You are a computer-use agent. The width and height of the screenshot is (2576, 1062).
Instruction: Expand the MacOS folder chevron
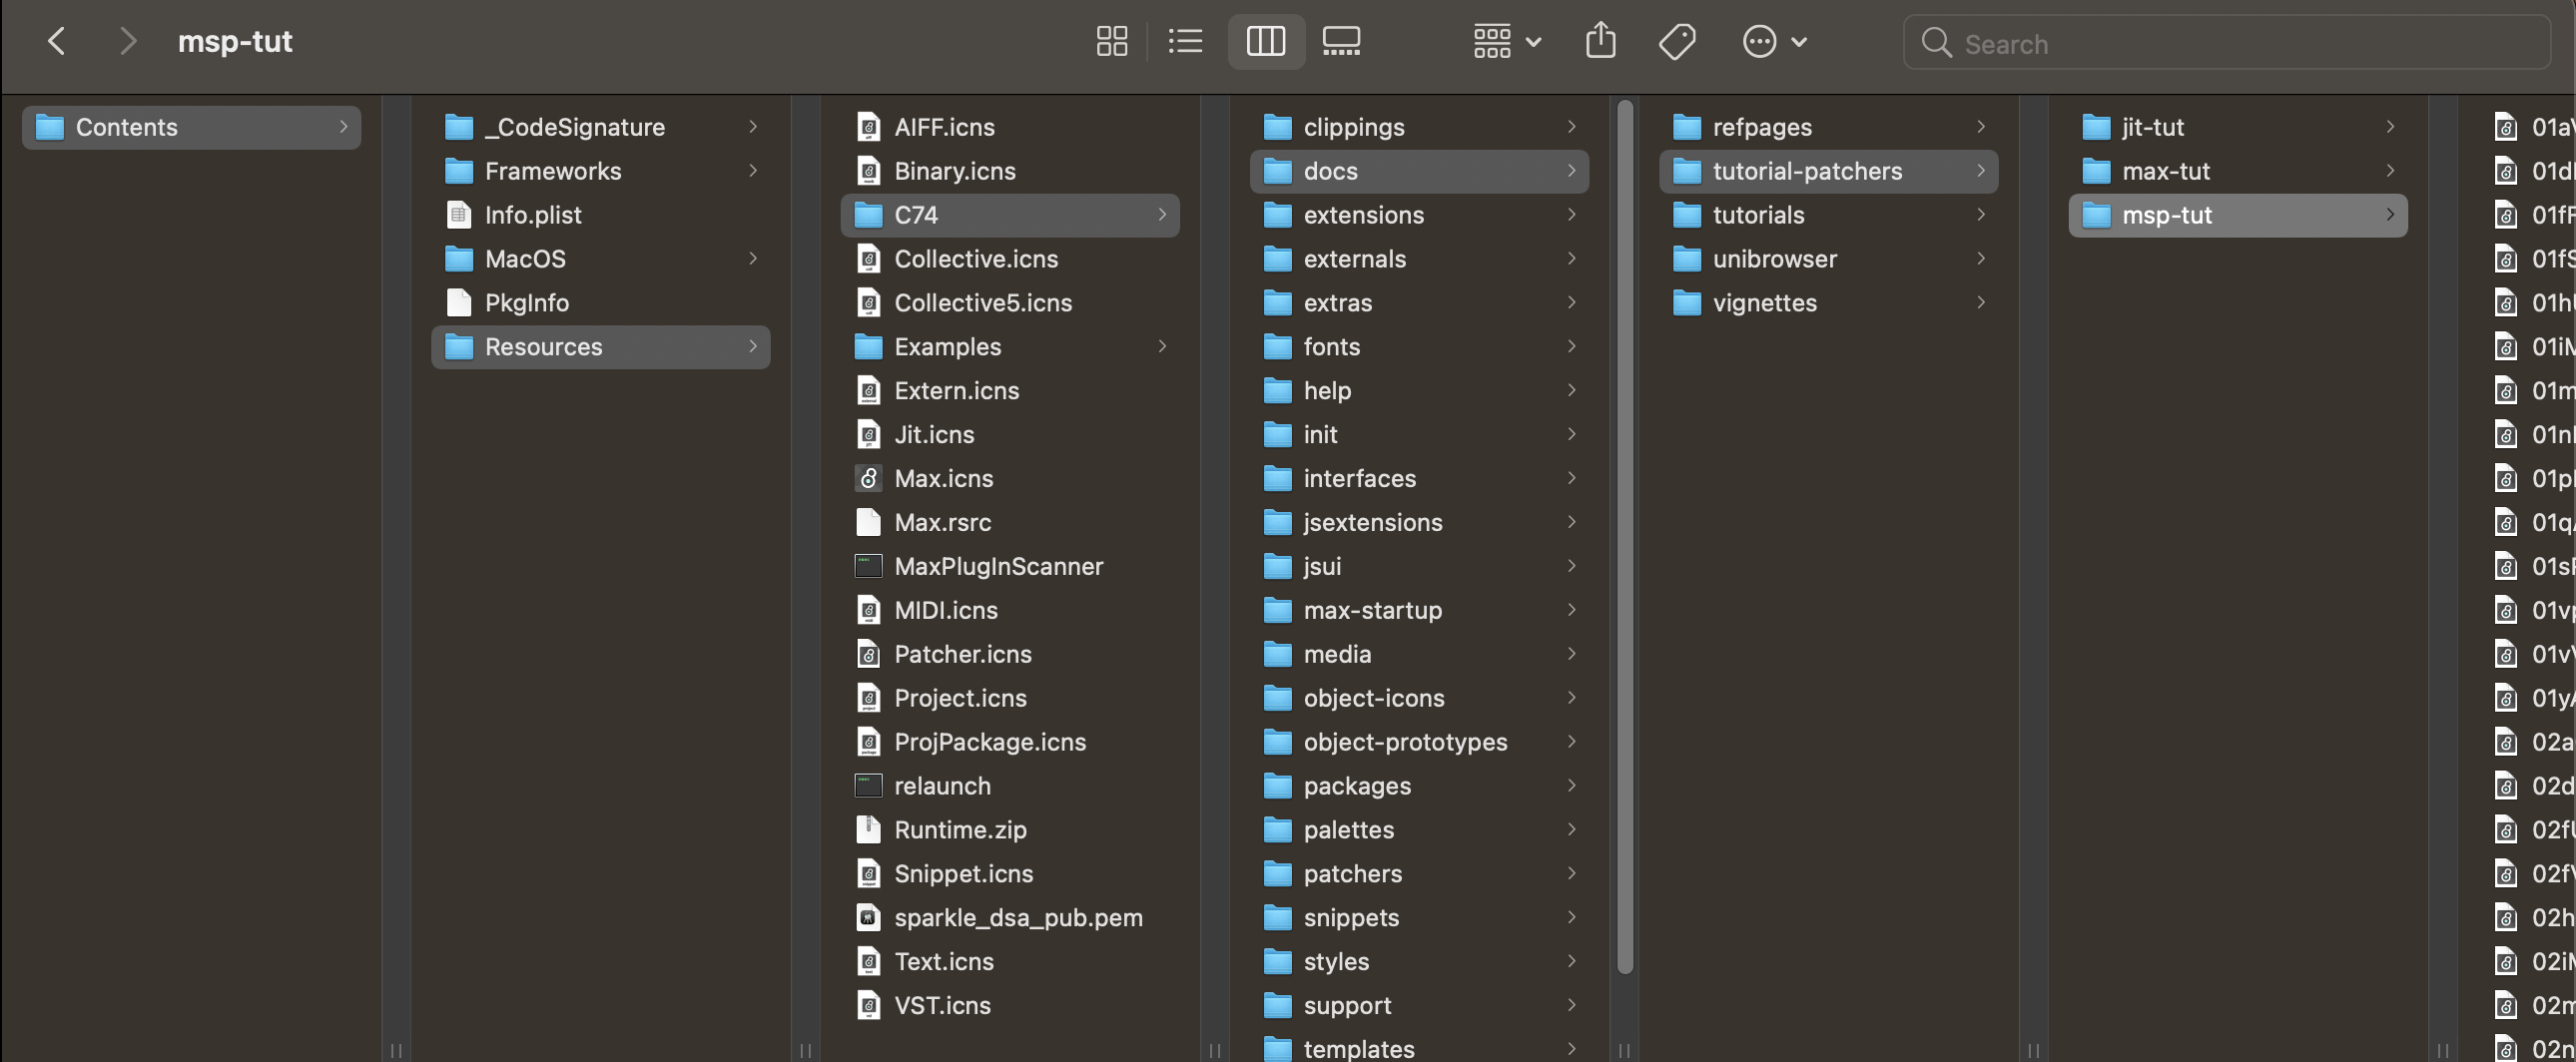(x=752, y=259)
